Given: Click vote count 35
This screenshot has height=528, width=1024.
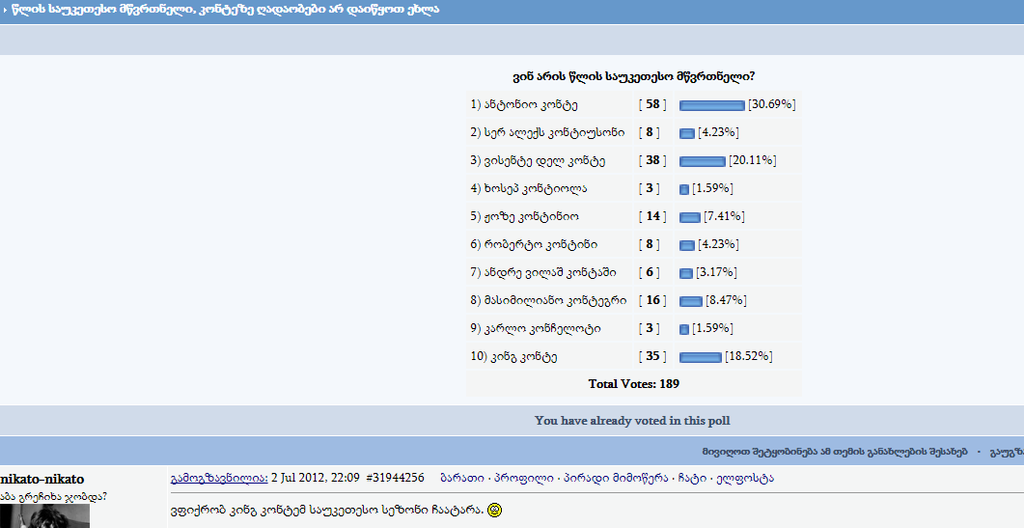Looking at the screenshot, I should pyautogui.click(x=652, y=357).
